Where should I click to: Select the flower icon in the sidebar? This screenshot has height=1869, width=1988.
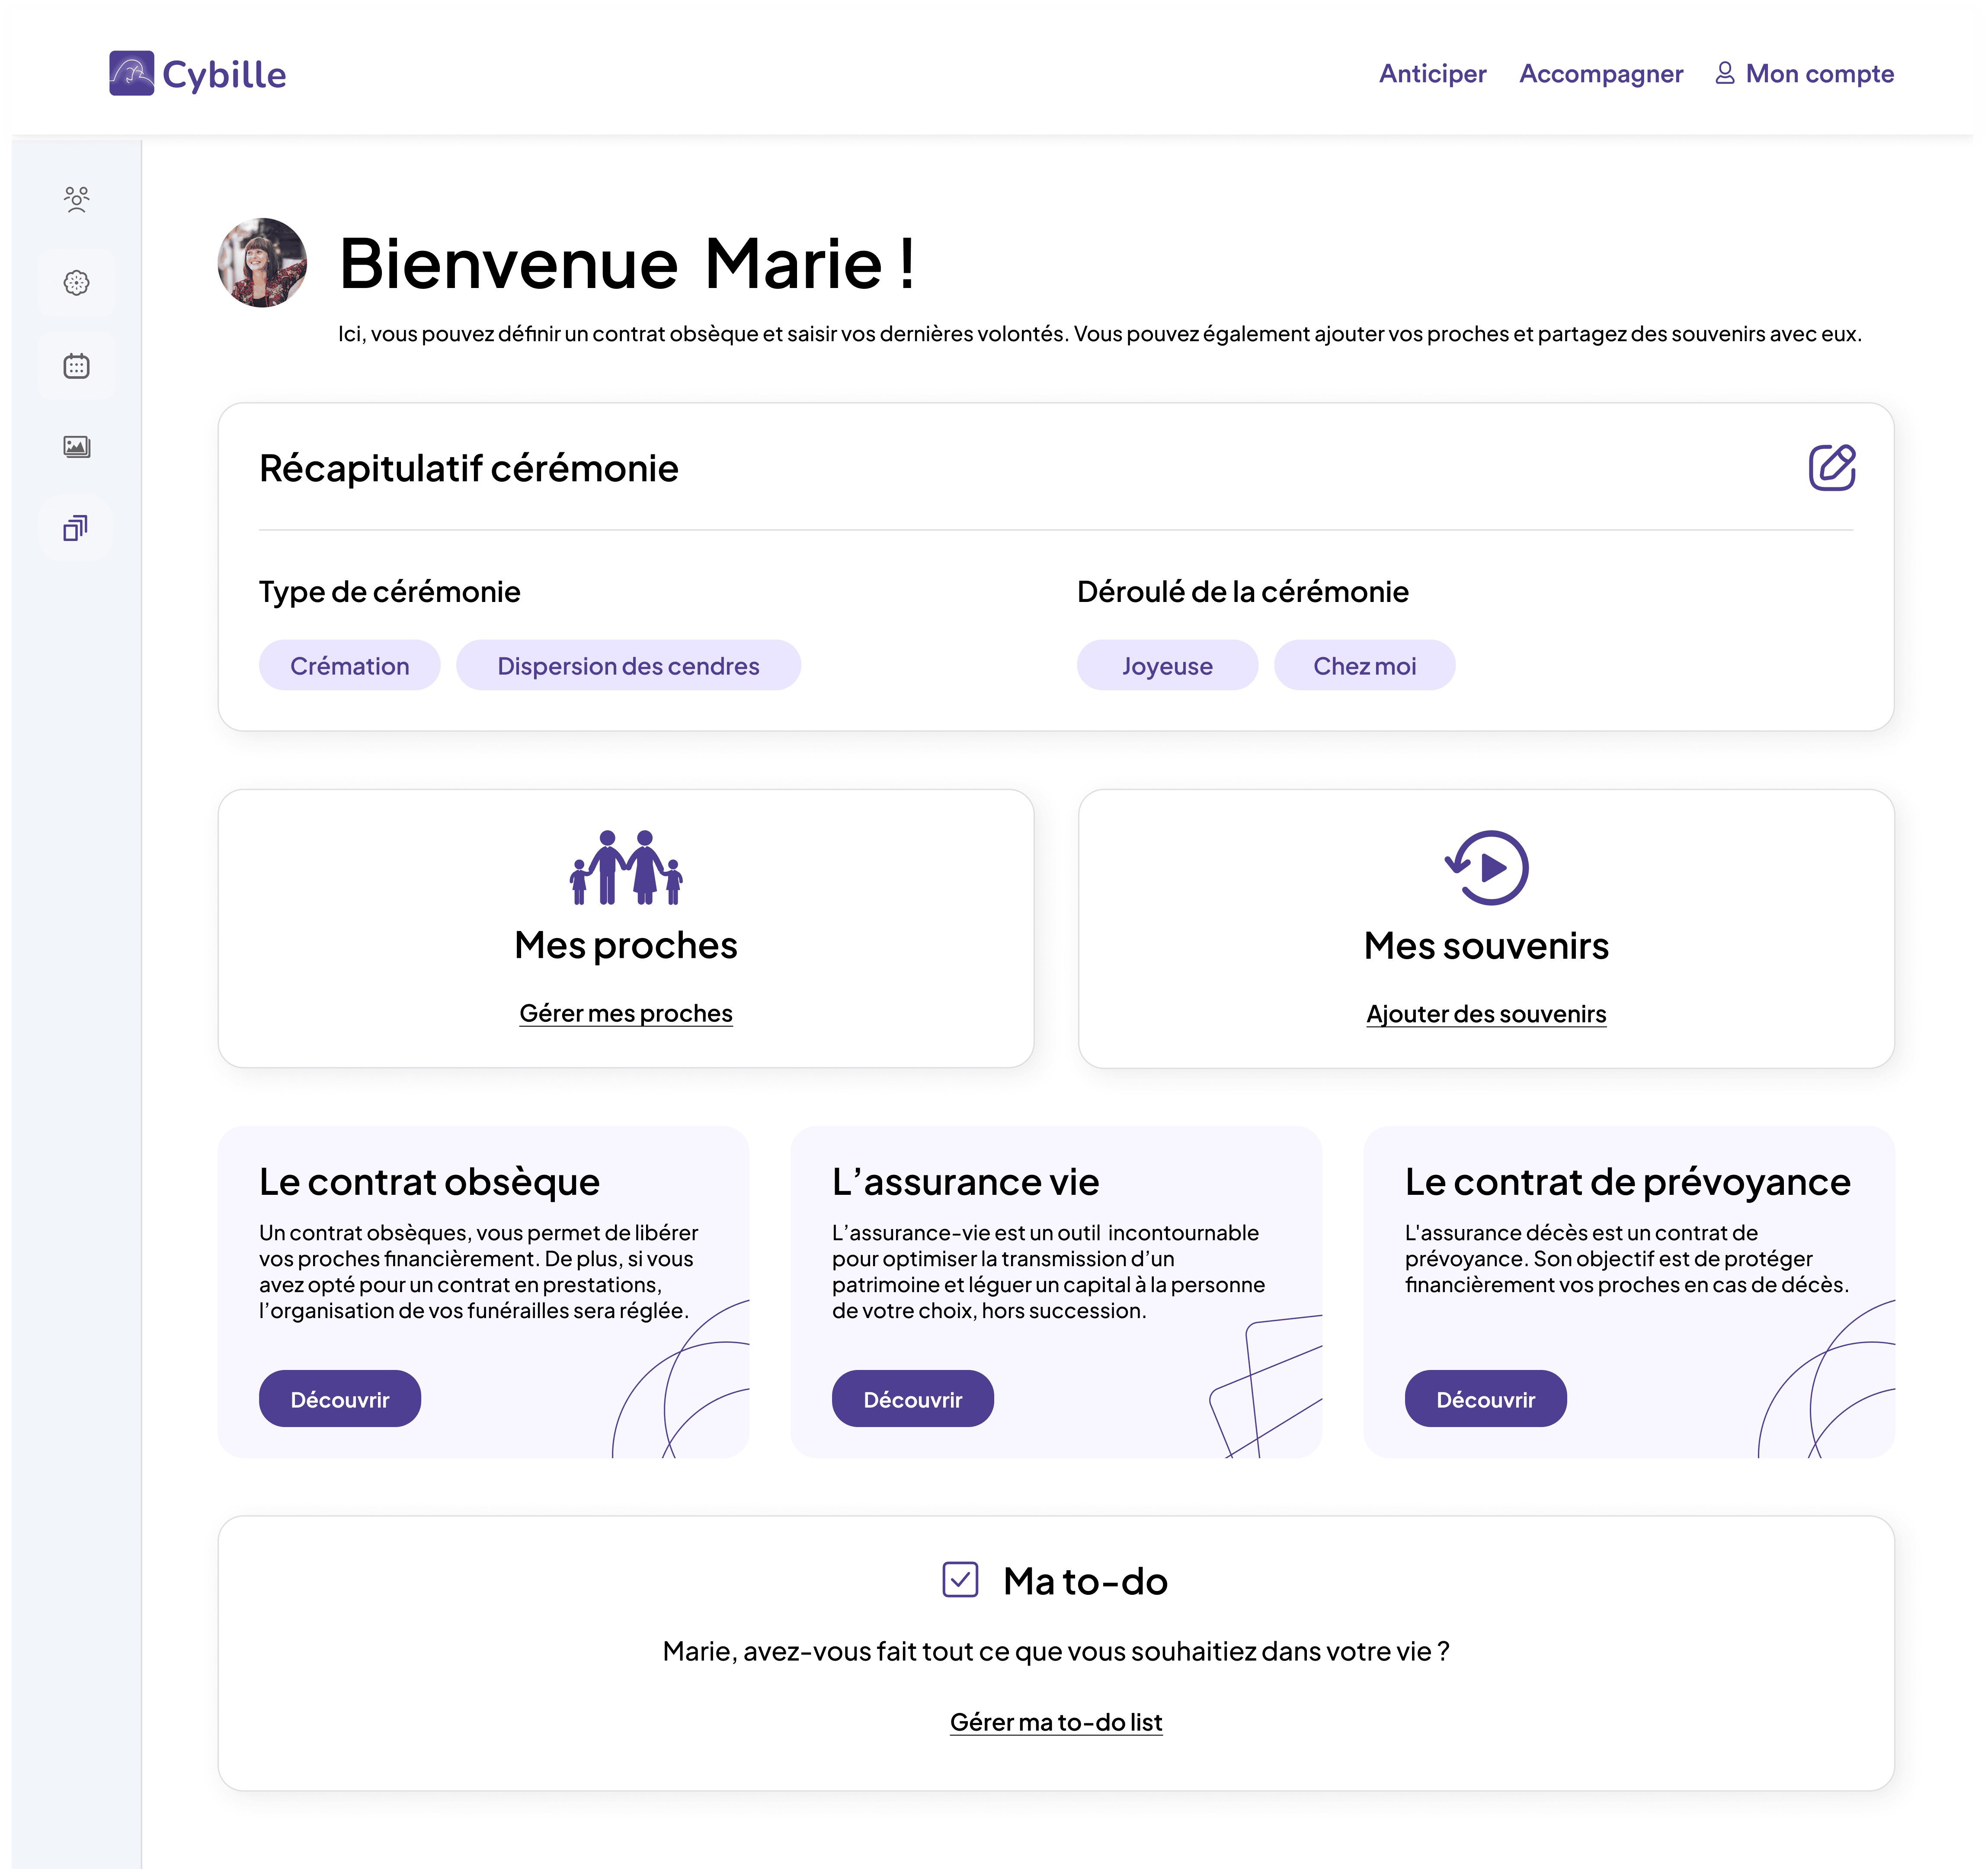(76, 282)
